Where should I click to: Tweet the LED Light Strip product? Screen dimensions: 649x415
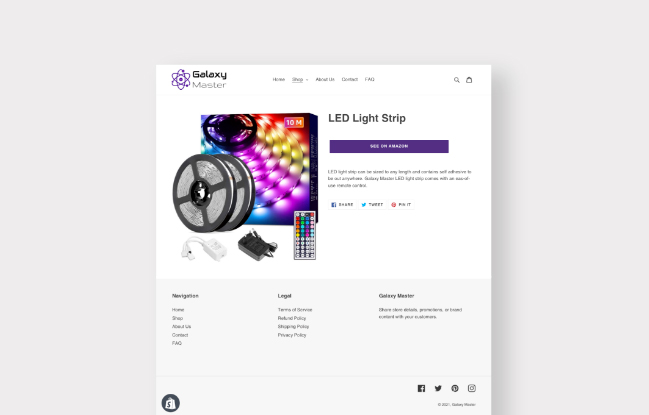[373, 205]
